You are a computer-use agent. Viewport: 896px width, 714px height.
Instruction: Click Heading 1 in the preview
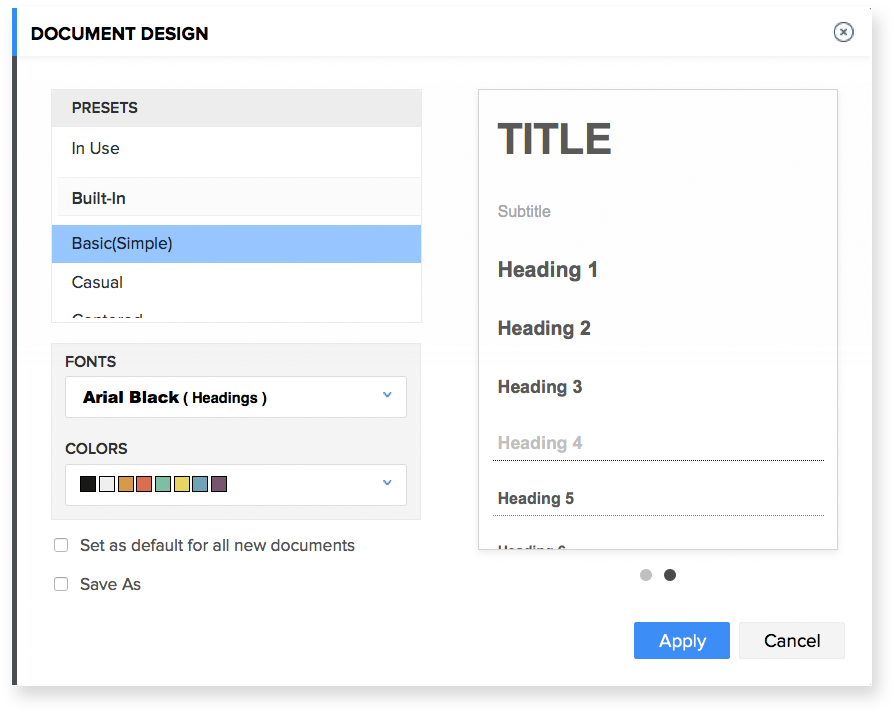[548, 270]
